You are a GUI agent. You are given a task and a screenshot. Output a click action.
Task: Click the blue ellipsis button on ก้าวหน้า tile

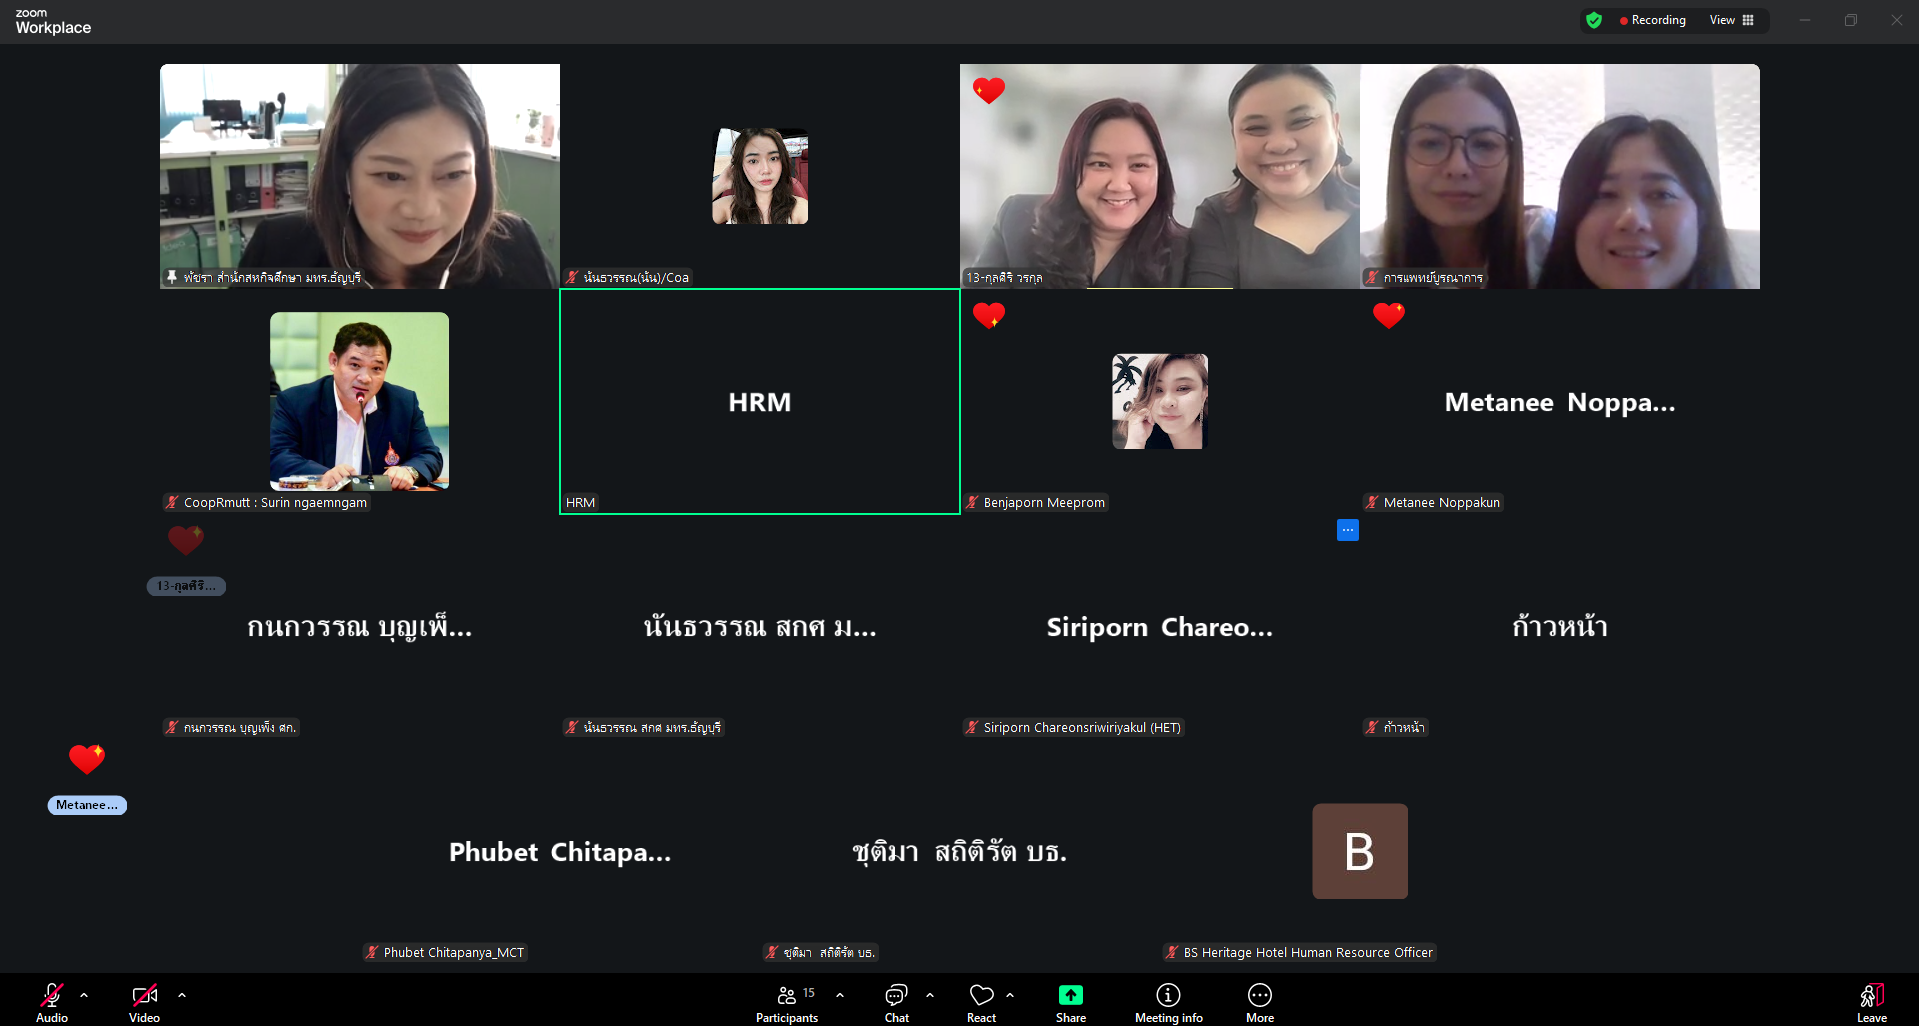tap(1347, 530)
